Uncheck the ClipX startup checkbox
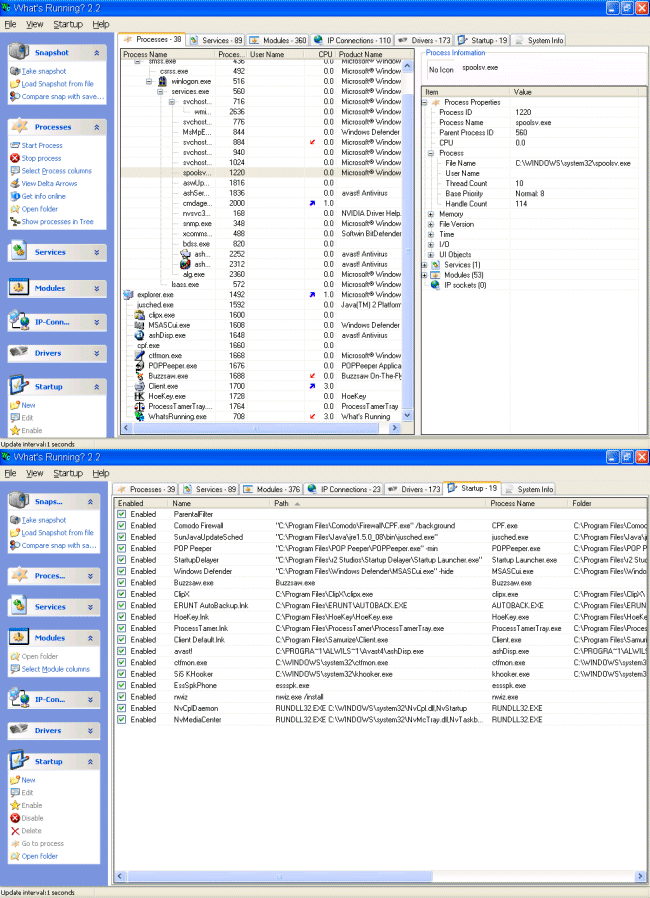This screenshot has height=898, width=650. point(121,594)
